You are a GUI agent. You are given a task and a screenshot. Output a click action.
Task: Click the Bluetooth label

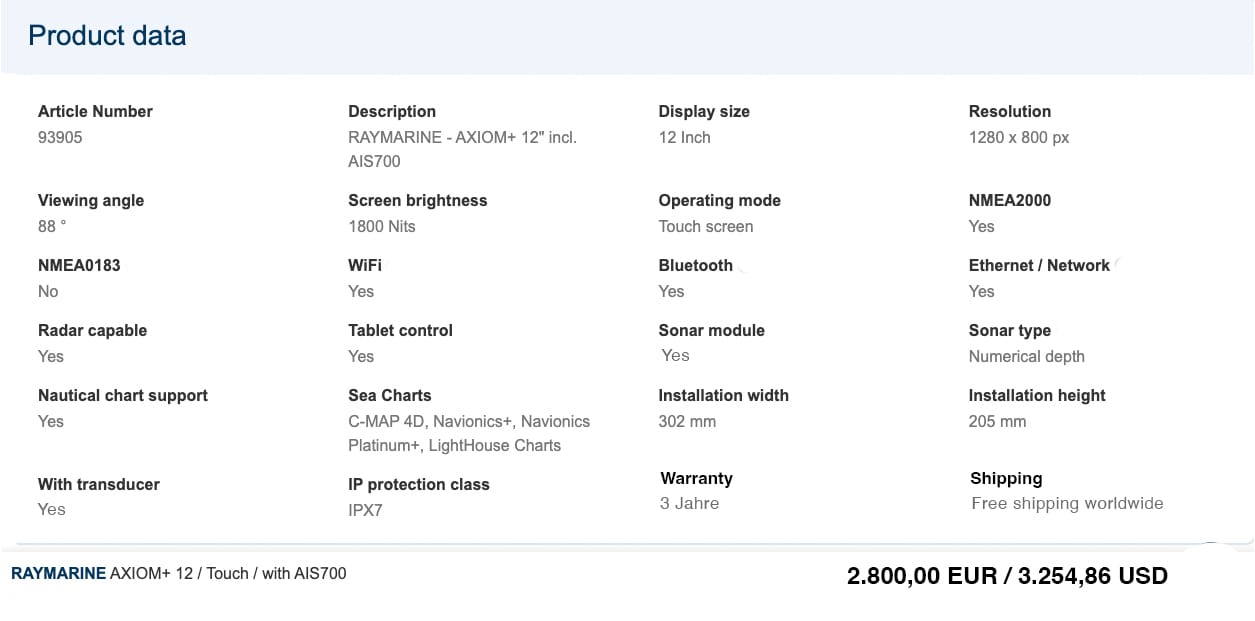[695, 265]
